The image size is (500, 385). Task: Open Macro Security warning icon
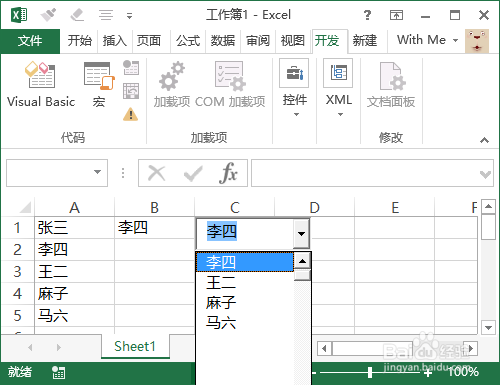click(x=131, y=115)
